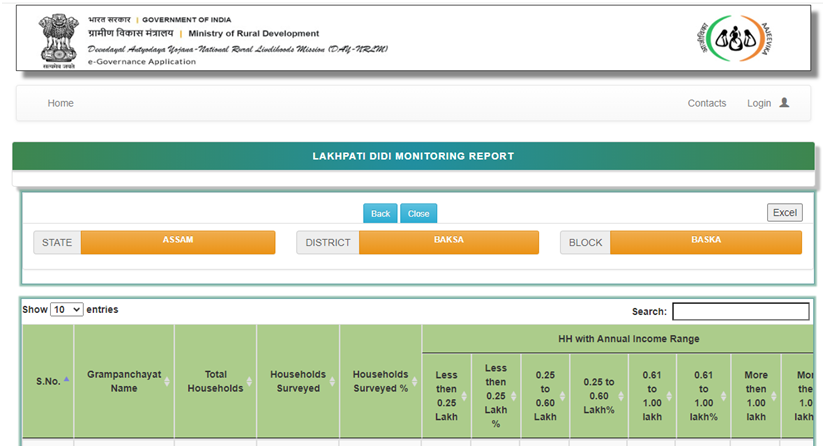Sort by Less then 0.25 Lakh % column
Viewport: 825px width, 448px height.
[514, 396]
